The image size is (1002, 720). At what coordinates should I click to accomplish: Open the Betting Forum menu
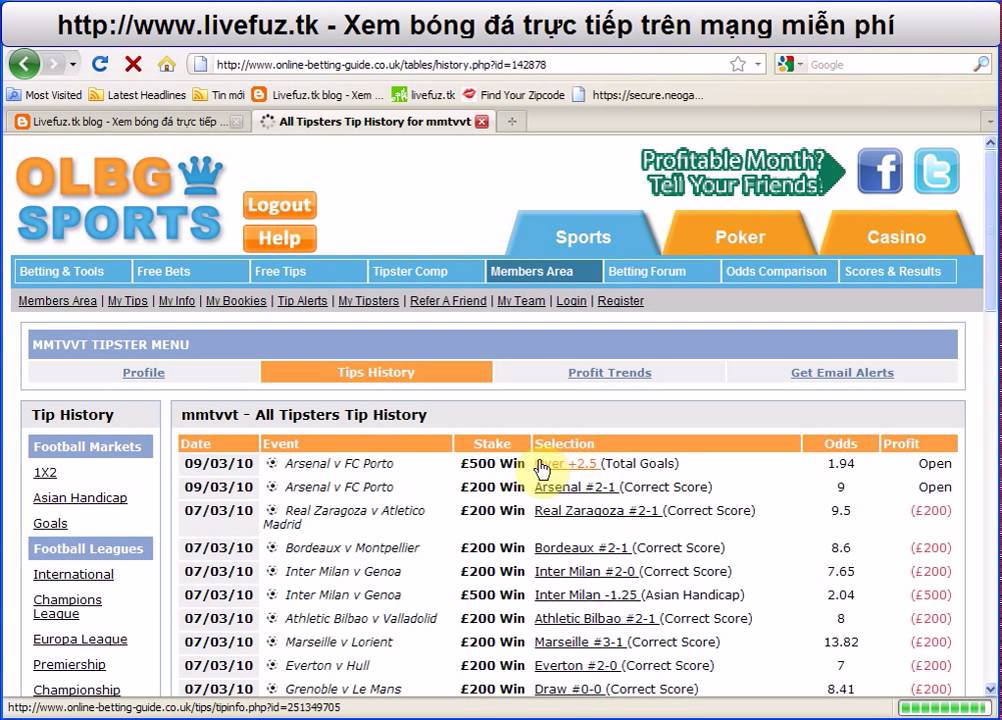pos(662,272)
